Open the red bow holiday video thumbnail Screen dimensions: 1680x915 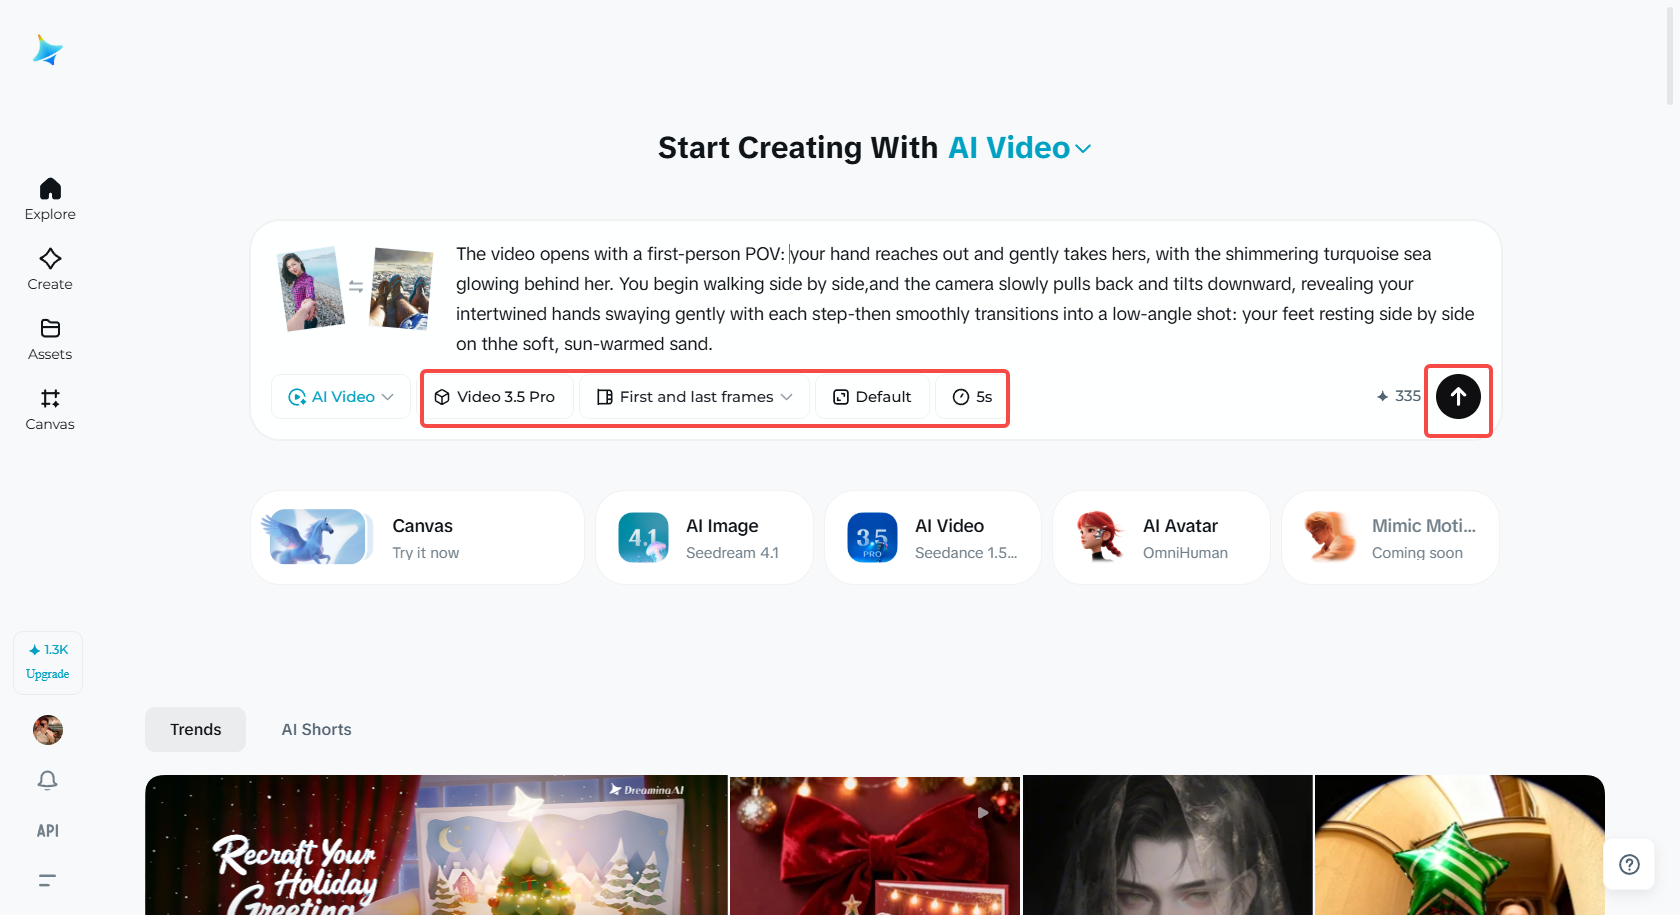[875, 845]
